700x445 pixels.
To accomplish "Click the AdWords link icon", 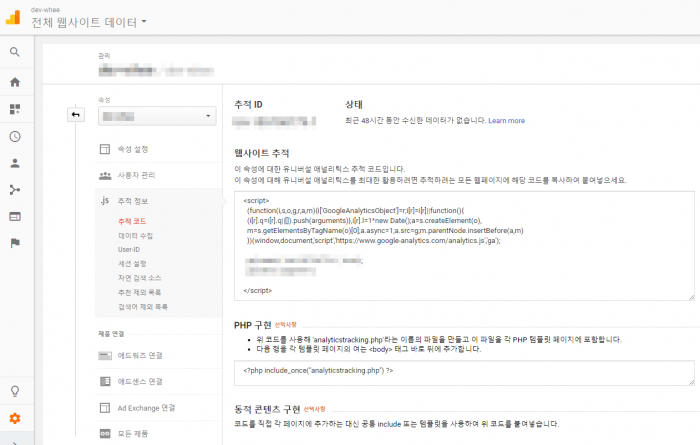I will [105, 355].
